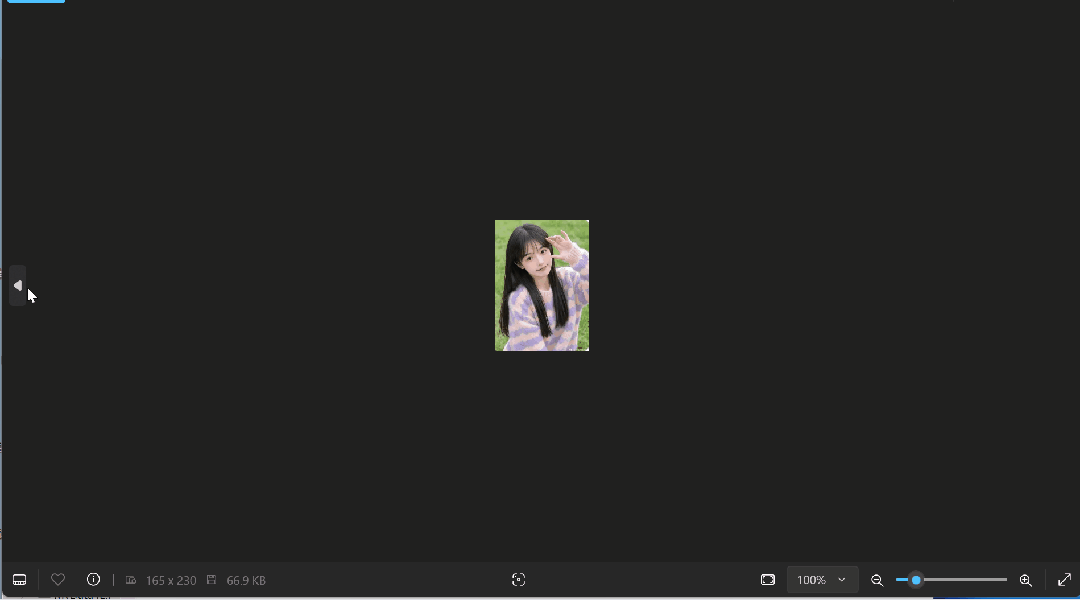Screen dimensions: 1080x600
Task: Click the file size 66.9 KB
Action: coord(246,581)
